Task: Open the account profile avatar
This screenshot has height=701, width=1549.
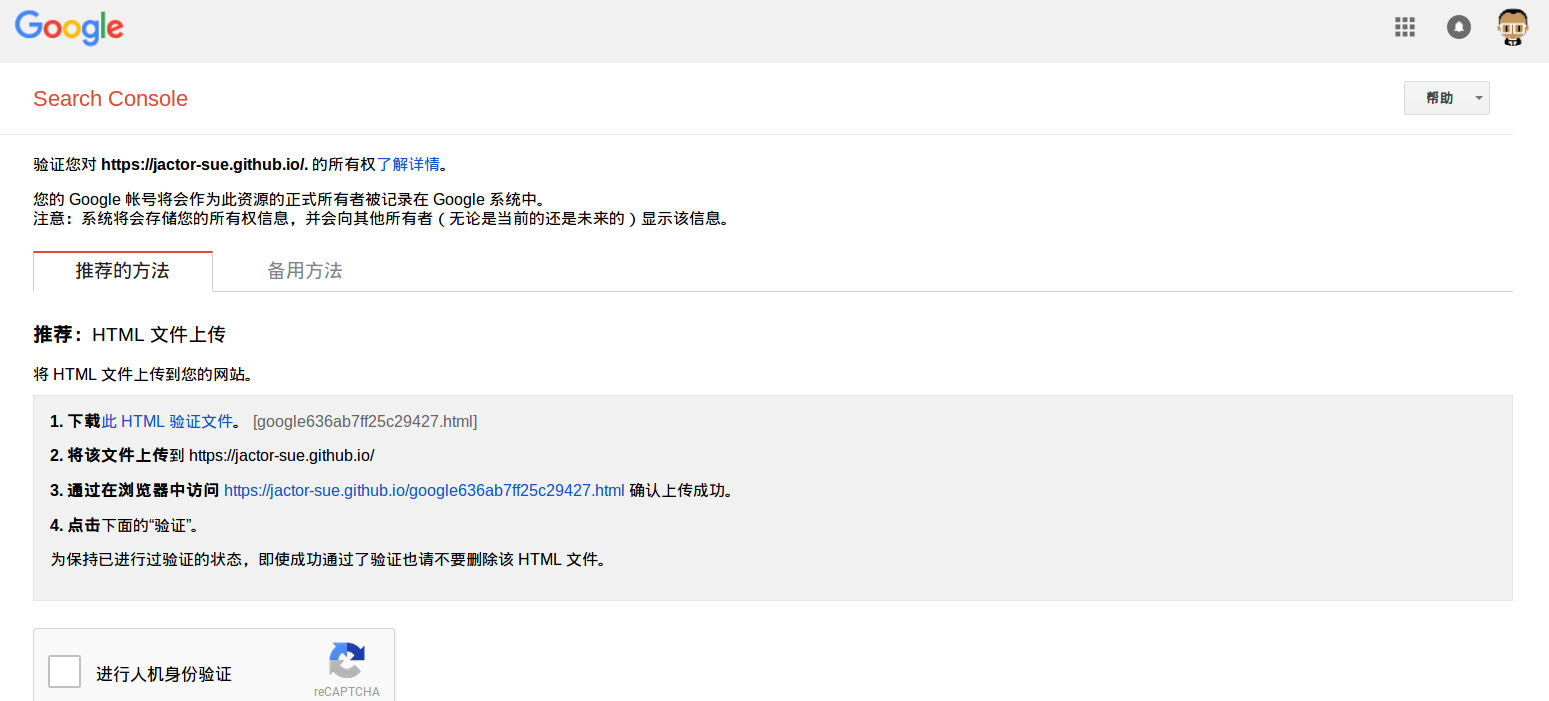Action: (x=1512, y=27)
